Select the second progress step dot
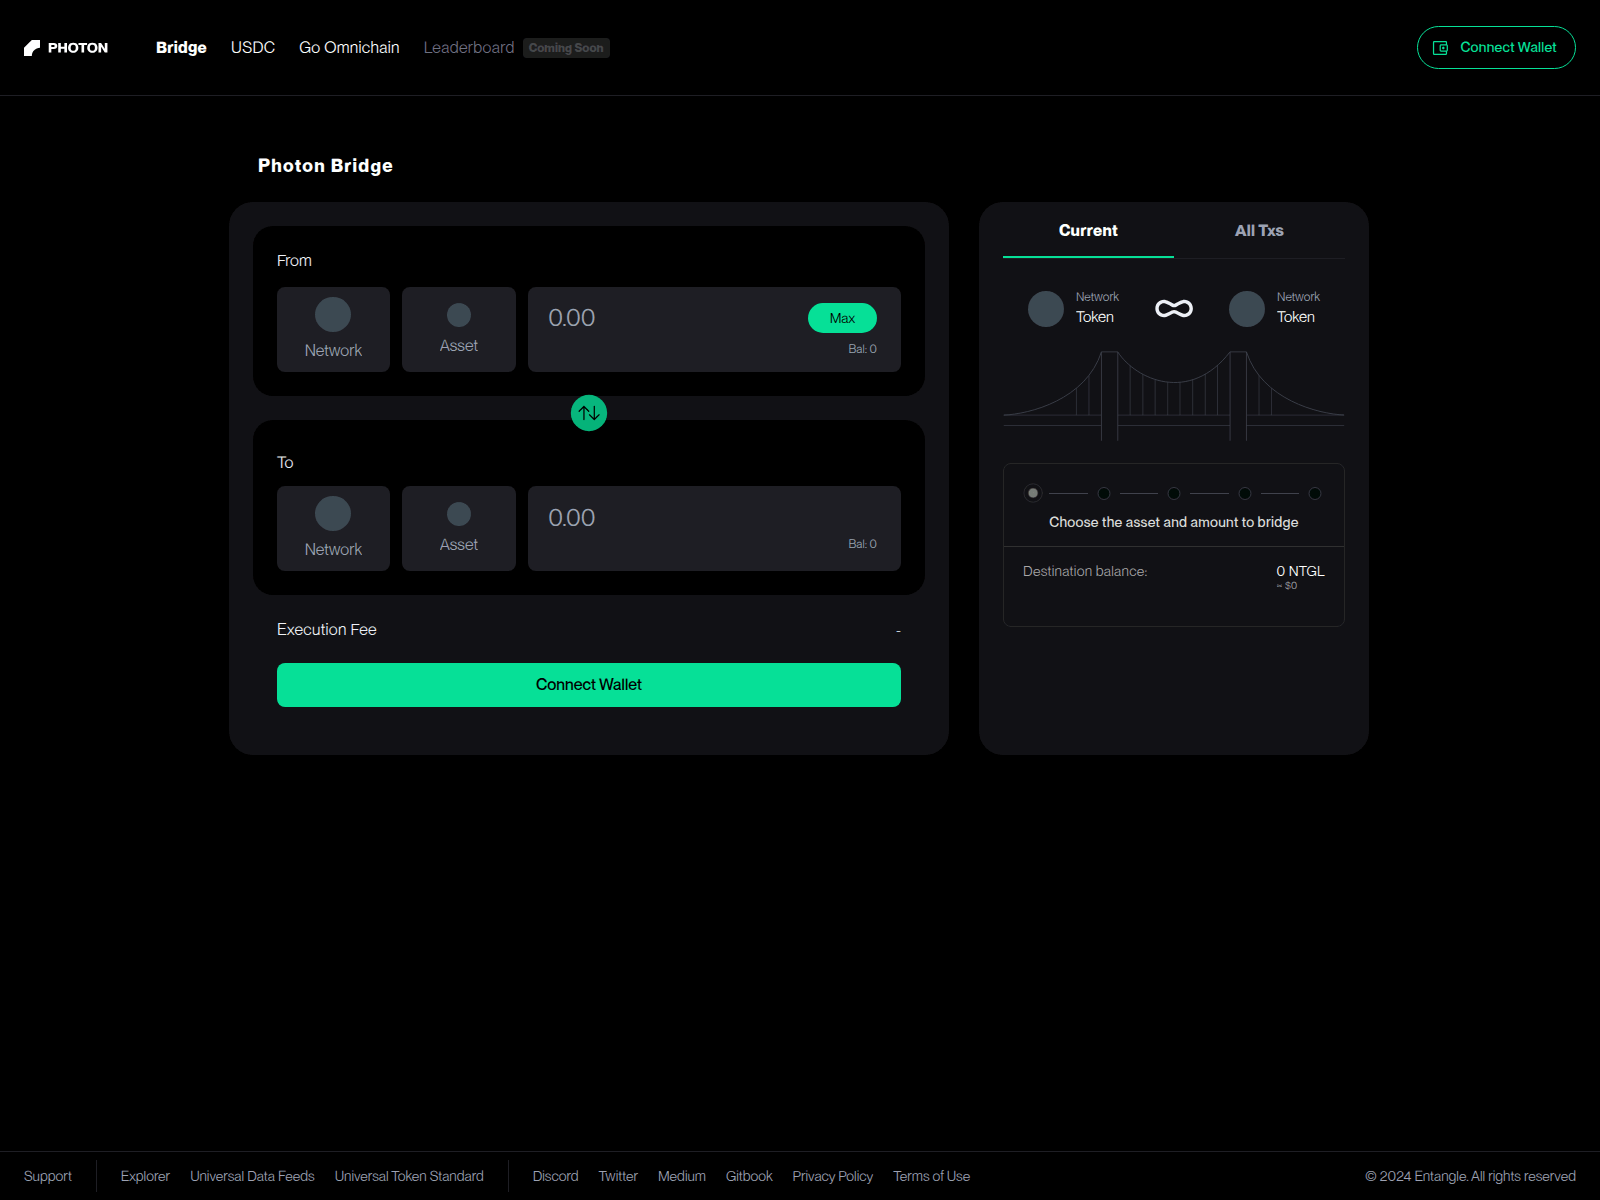The width and height of the screenshot is (1600, 1200). [1104, 493]
